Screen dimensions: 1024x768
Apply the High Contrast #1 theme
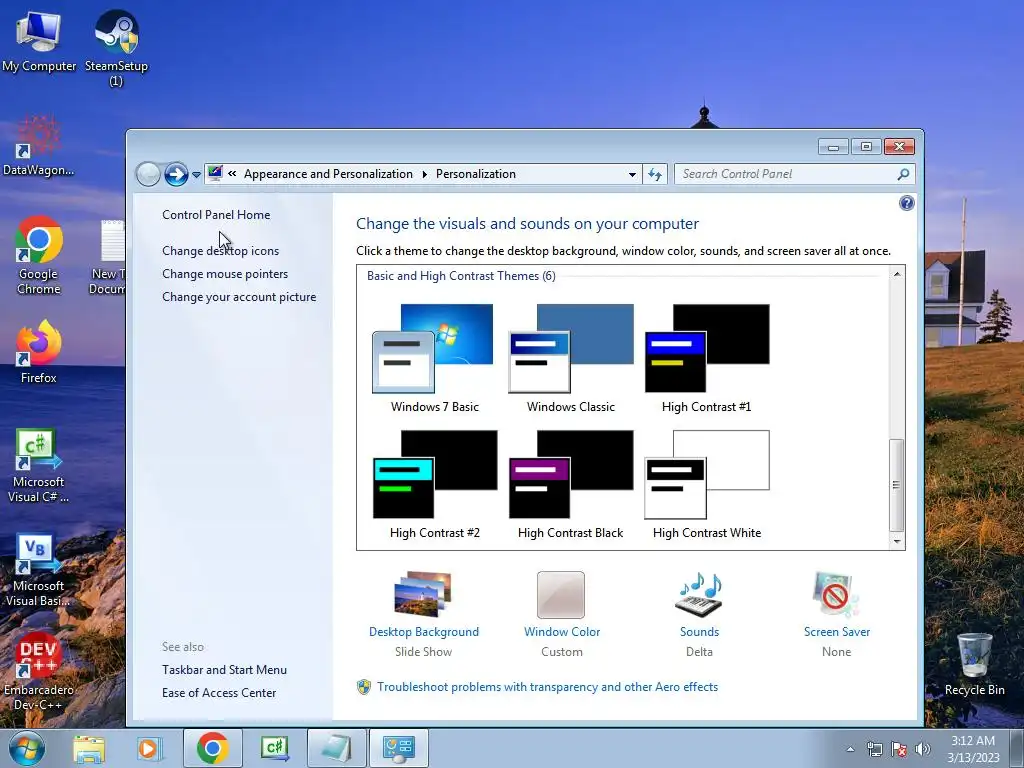coord(707,358)
